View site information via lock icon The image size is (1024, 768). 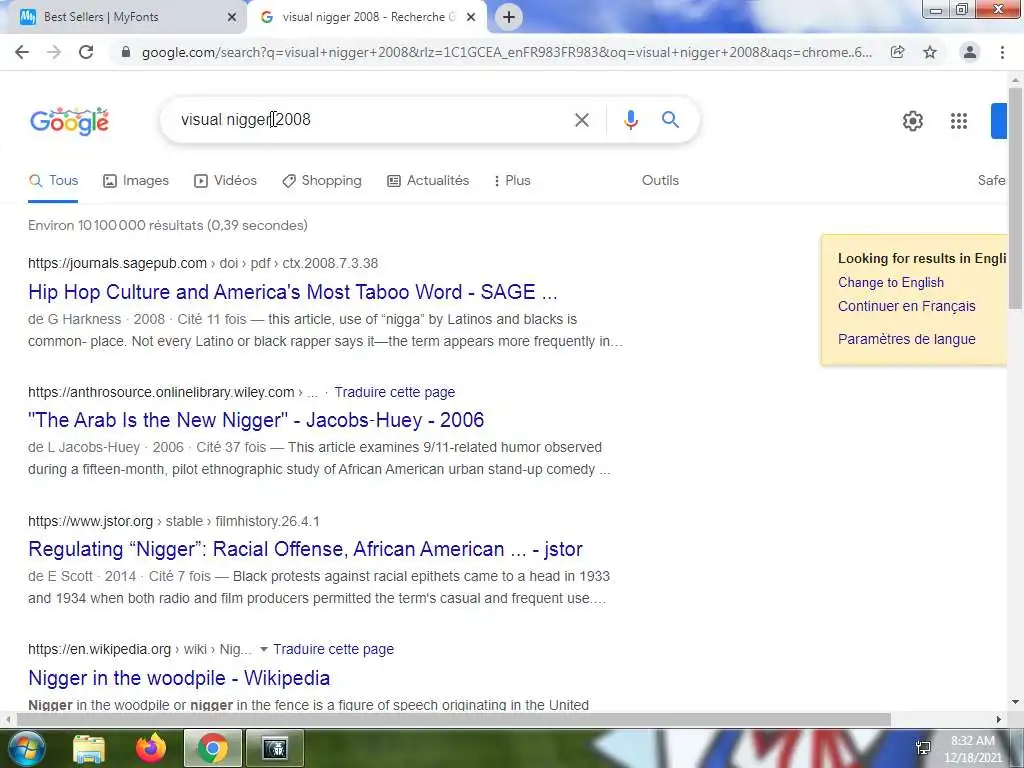[126, 52]
